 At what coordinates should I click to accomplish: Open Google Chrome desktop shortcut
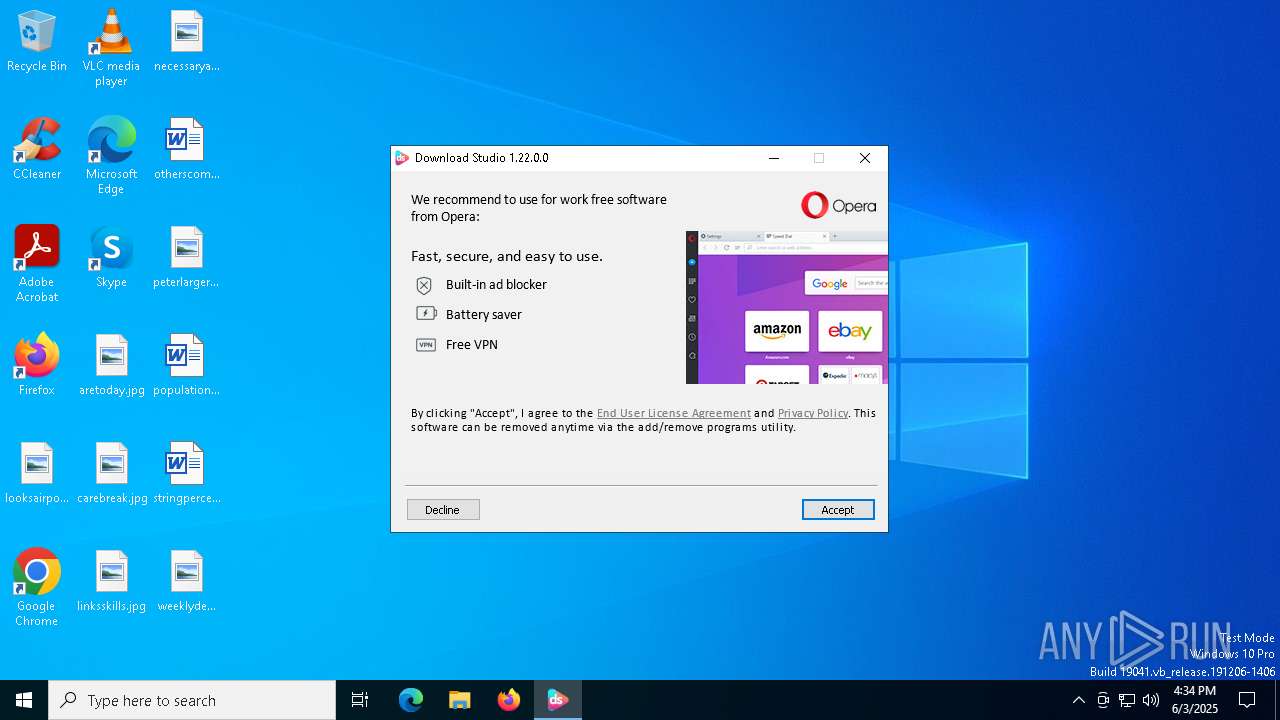(x=37, y=588)
